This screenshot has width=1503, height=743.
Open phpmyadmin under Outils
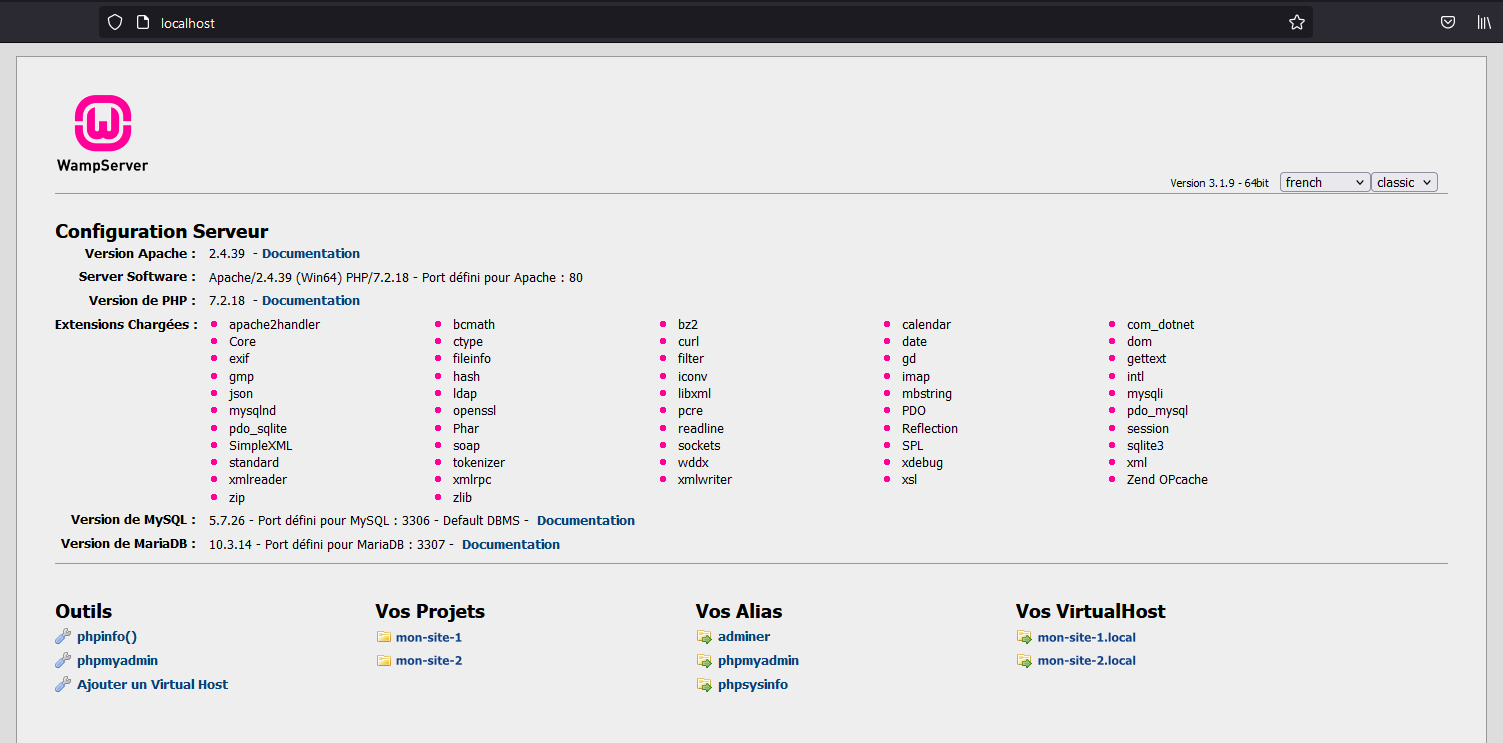[x=117, y=661]
